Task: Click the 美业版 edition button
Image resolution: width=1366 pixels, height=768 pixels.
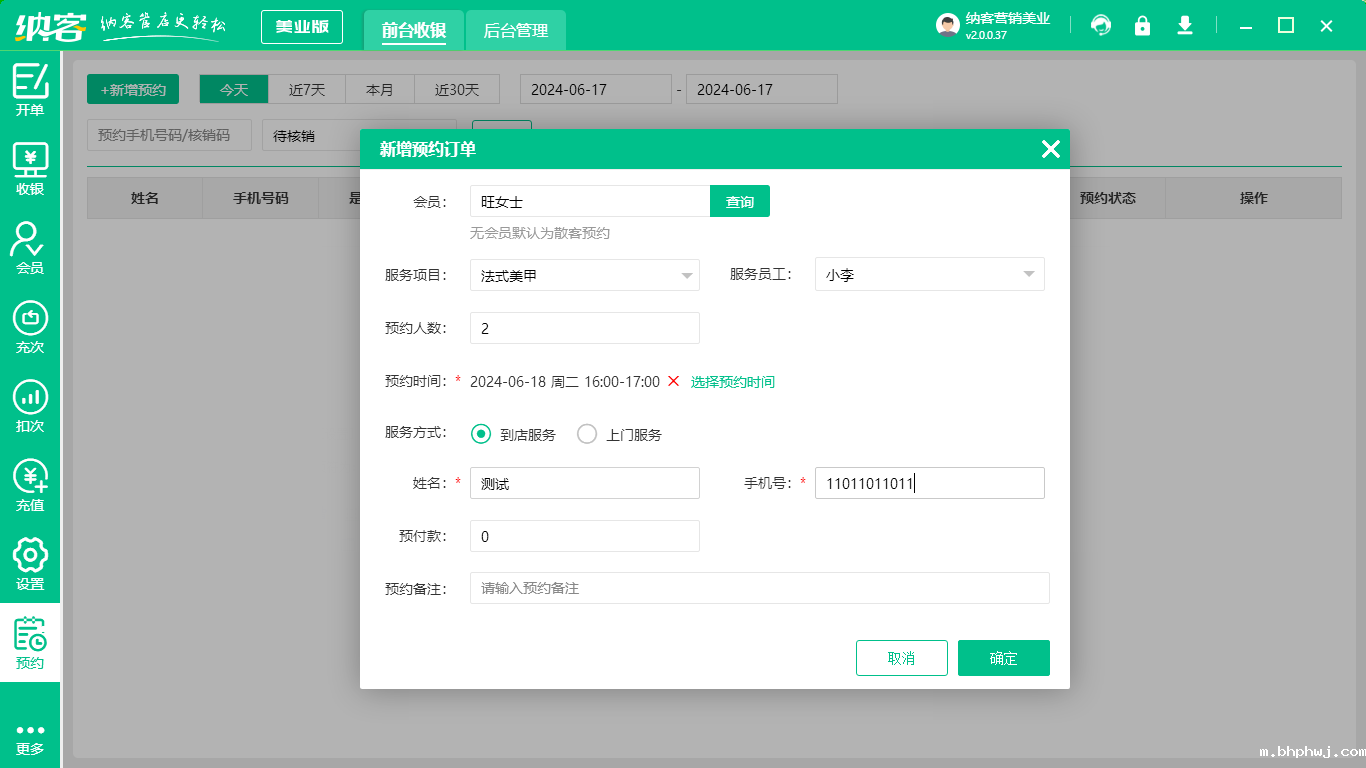Action: [302, 27]
